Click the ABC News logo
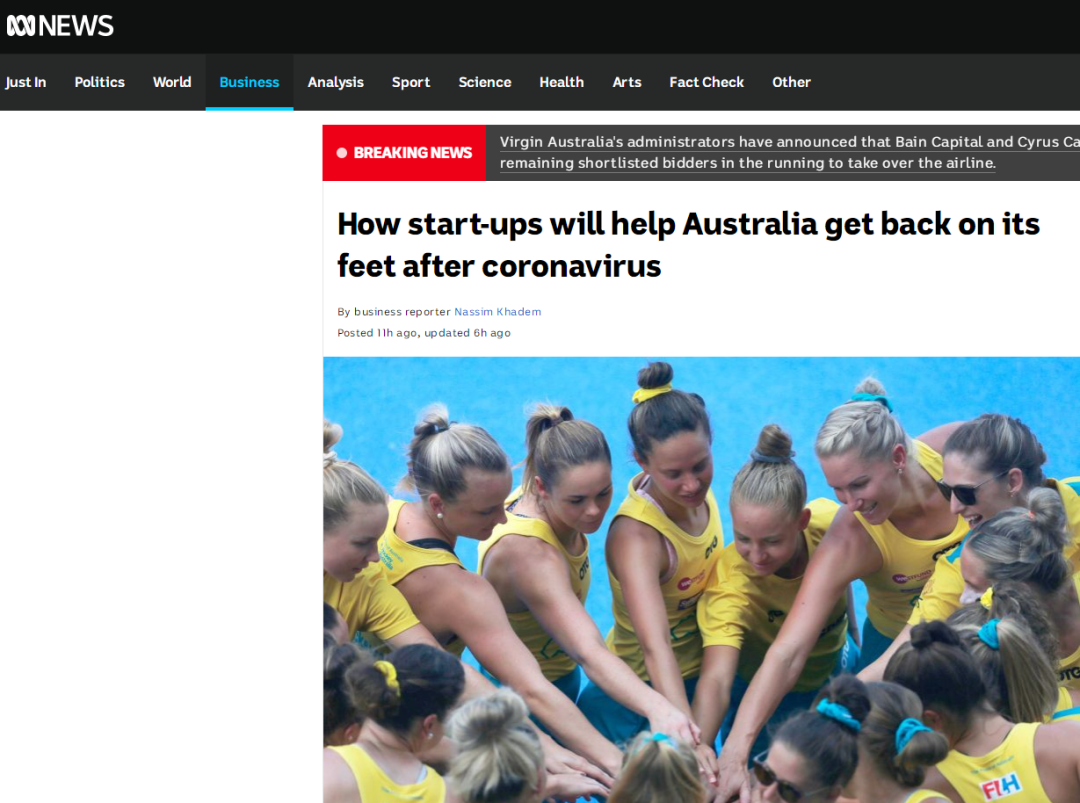 (60, 26)
